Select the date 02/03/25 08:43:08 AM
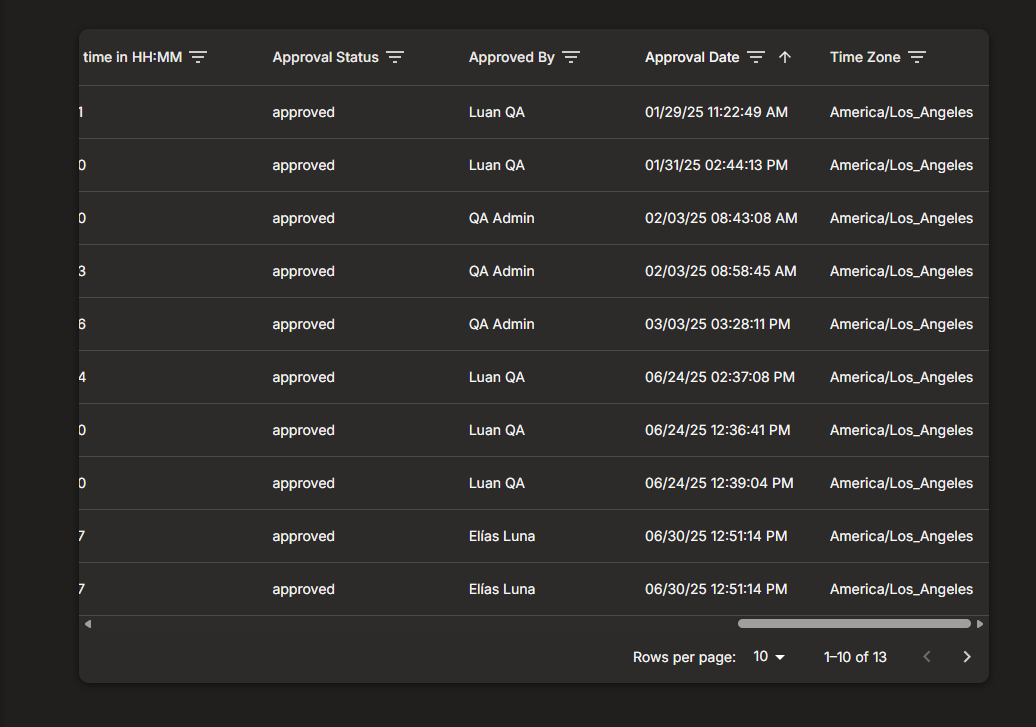The width and height of the screenshot is (1036, 727). 721,218
